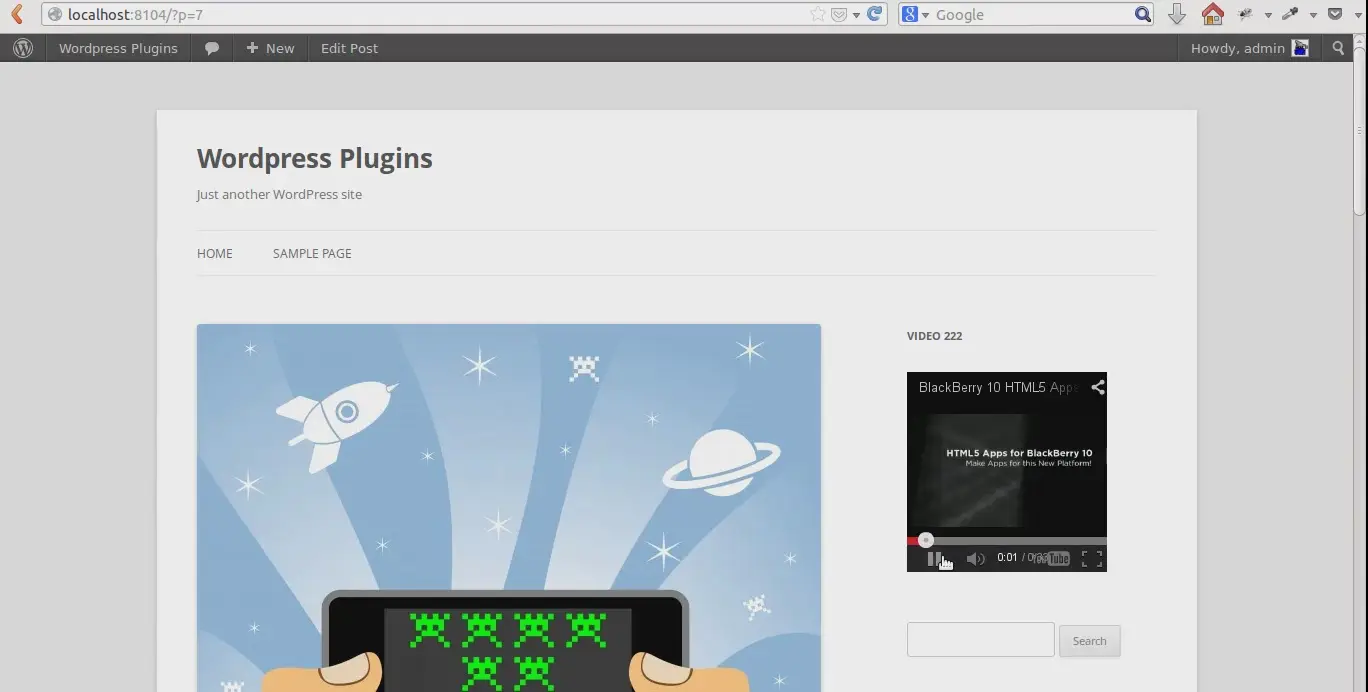
Task: Open the SAMPLE PAGE navigation item
Action: tap(312, 253)
